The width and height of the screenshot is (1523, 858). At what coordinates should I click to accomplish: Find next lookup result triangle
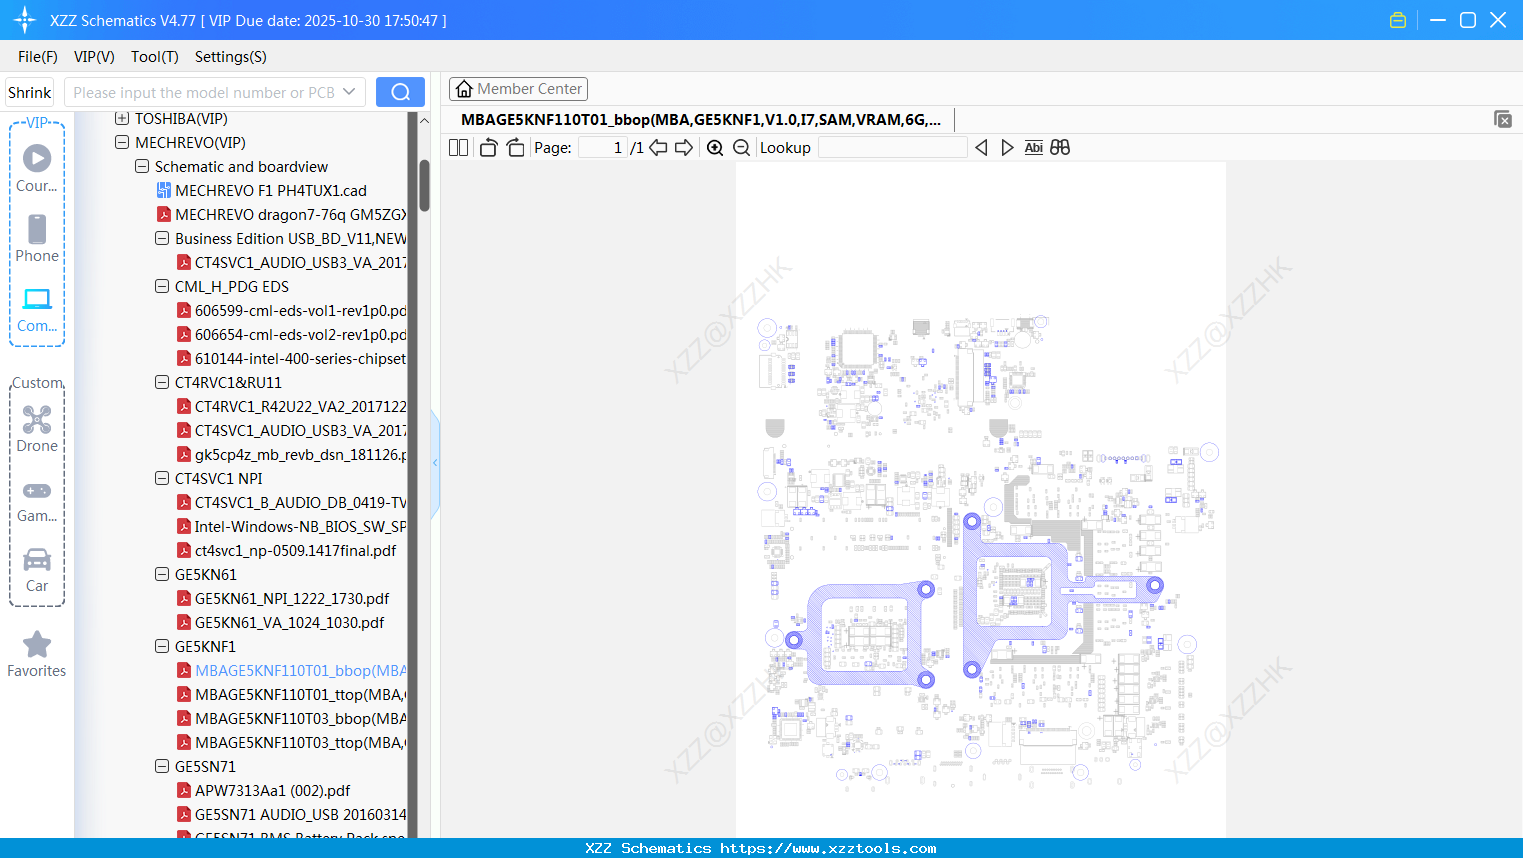click(1007, 148)
